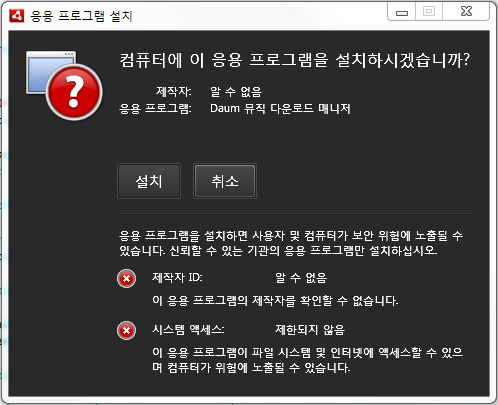Click the 제작자 ID: label
Image resolution: width=498 pixels, height=405 pixels.
[177, 277]
